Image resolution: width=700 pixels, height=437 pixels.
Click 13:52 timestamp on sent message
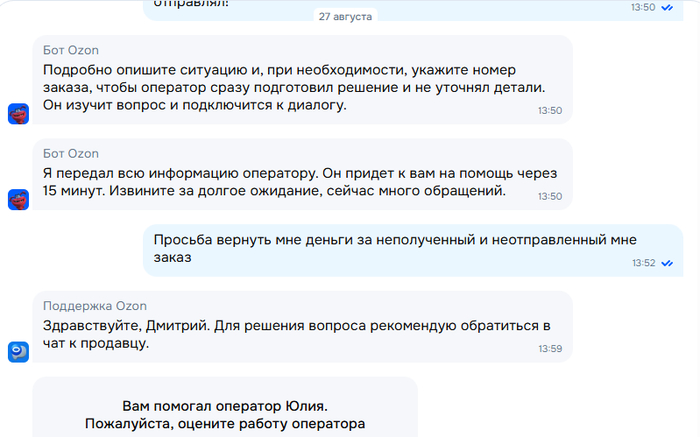point(644,263)
